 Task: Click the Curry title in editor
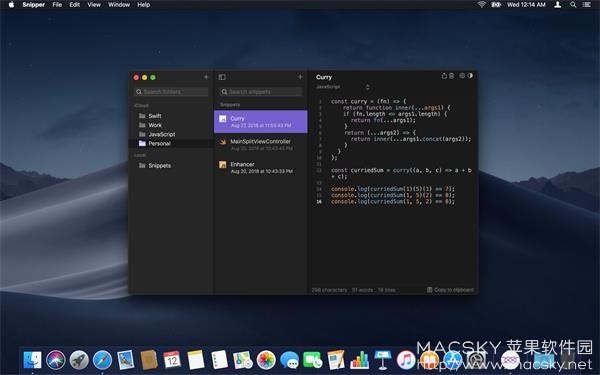coord(324,77)
